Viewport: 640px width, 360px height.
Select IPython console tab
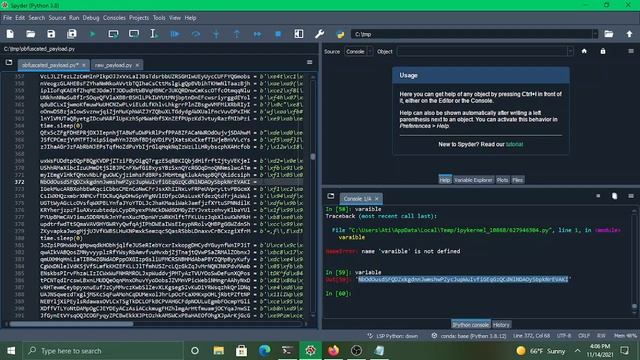[x=470, y=325]
